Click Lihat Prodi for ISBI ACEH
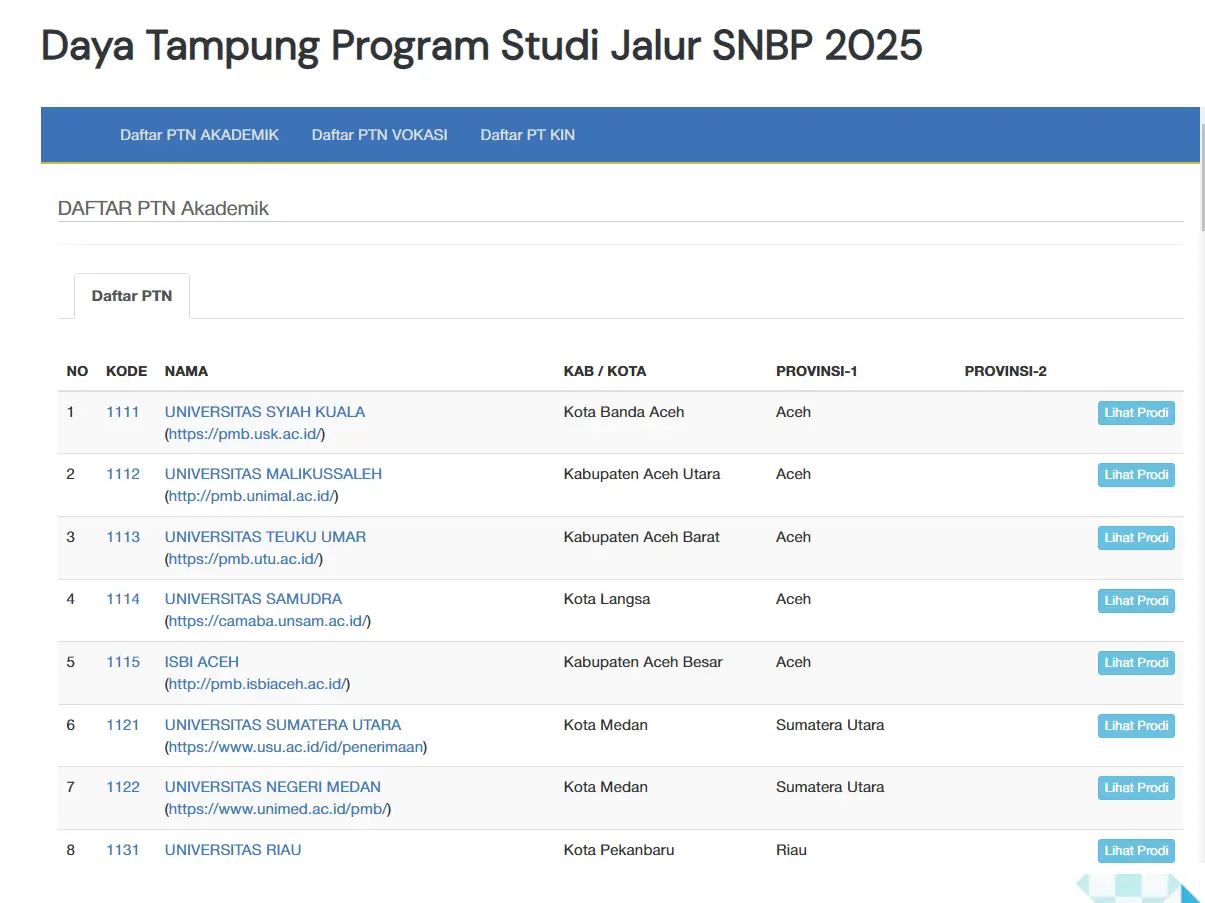1205x903 pixels. 1136,662
